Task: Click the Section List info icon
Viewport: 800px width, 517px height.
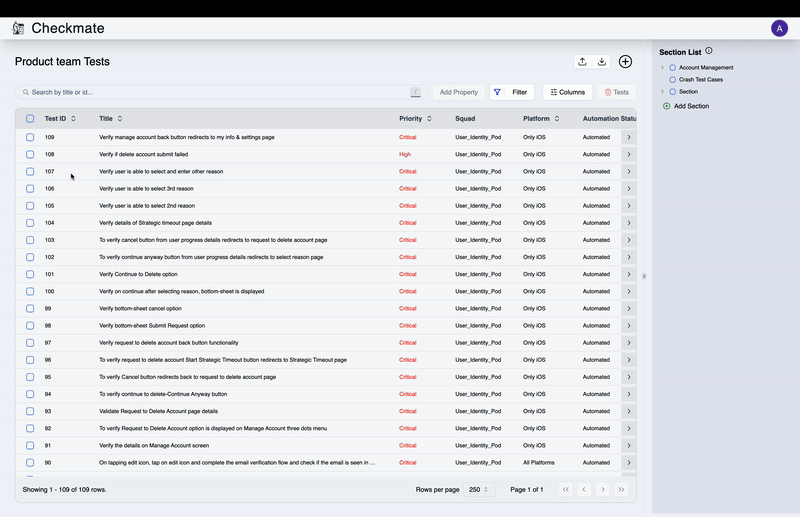Action: click(709, 51)
